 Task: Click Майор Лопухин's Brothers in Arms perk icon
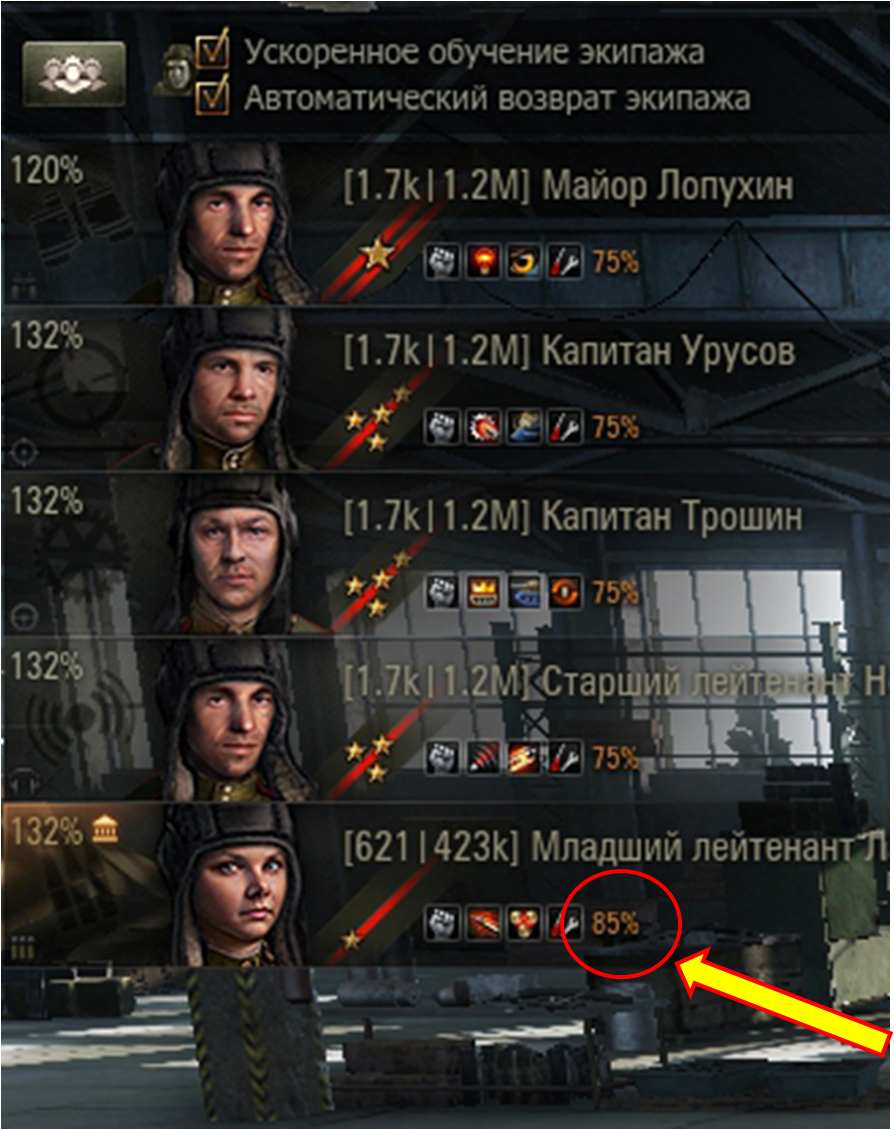pyautogui.click(x=442, y=261)
